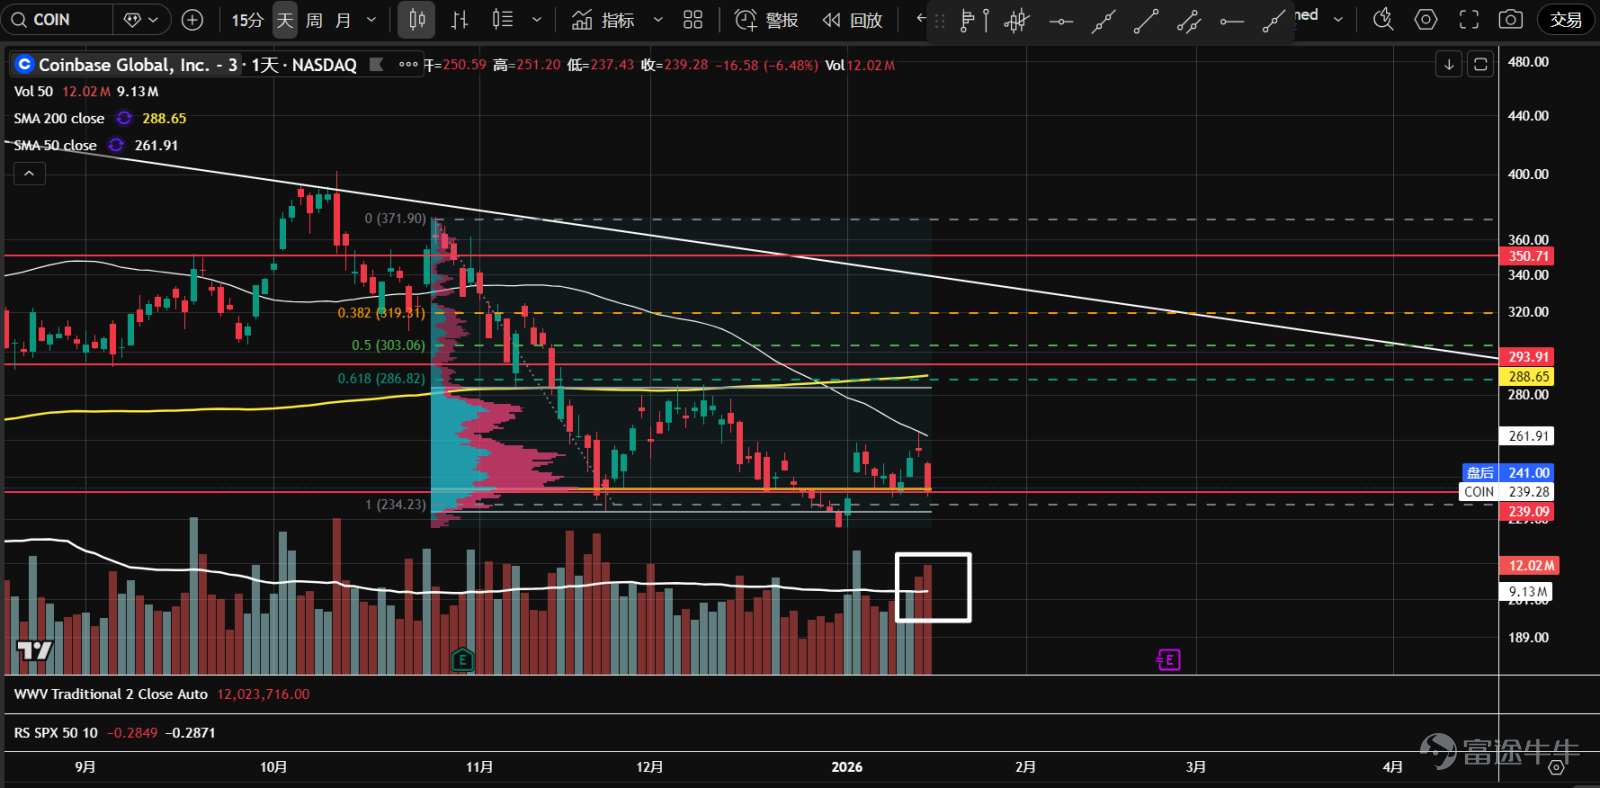The image size is (1600, 788).
Task: Open the diamond icon dropdown beside COIN
Action: 141,19
